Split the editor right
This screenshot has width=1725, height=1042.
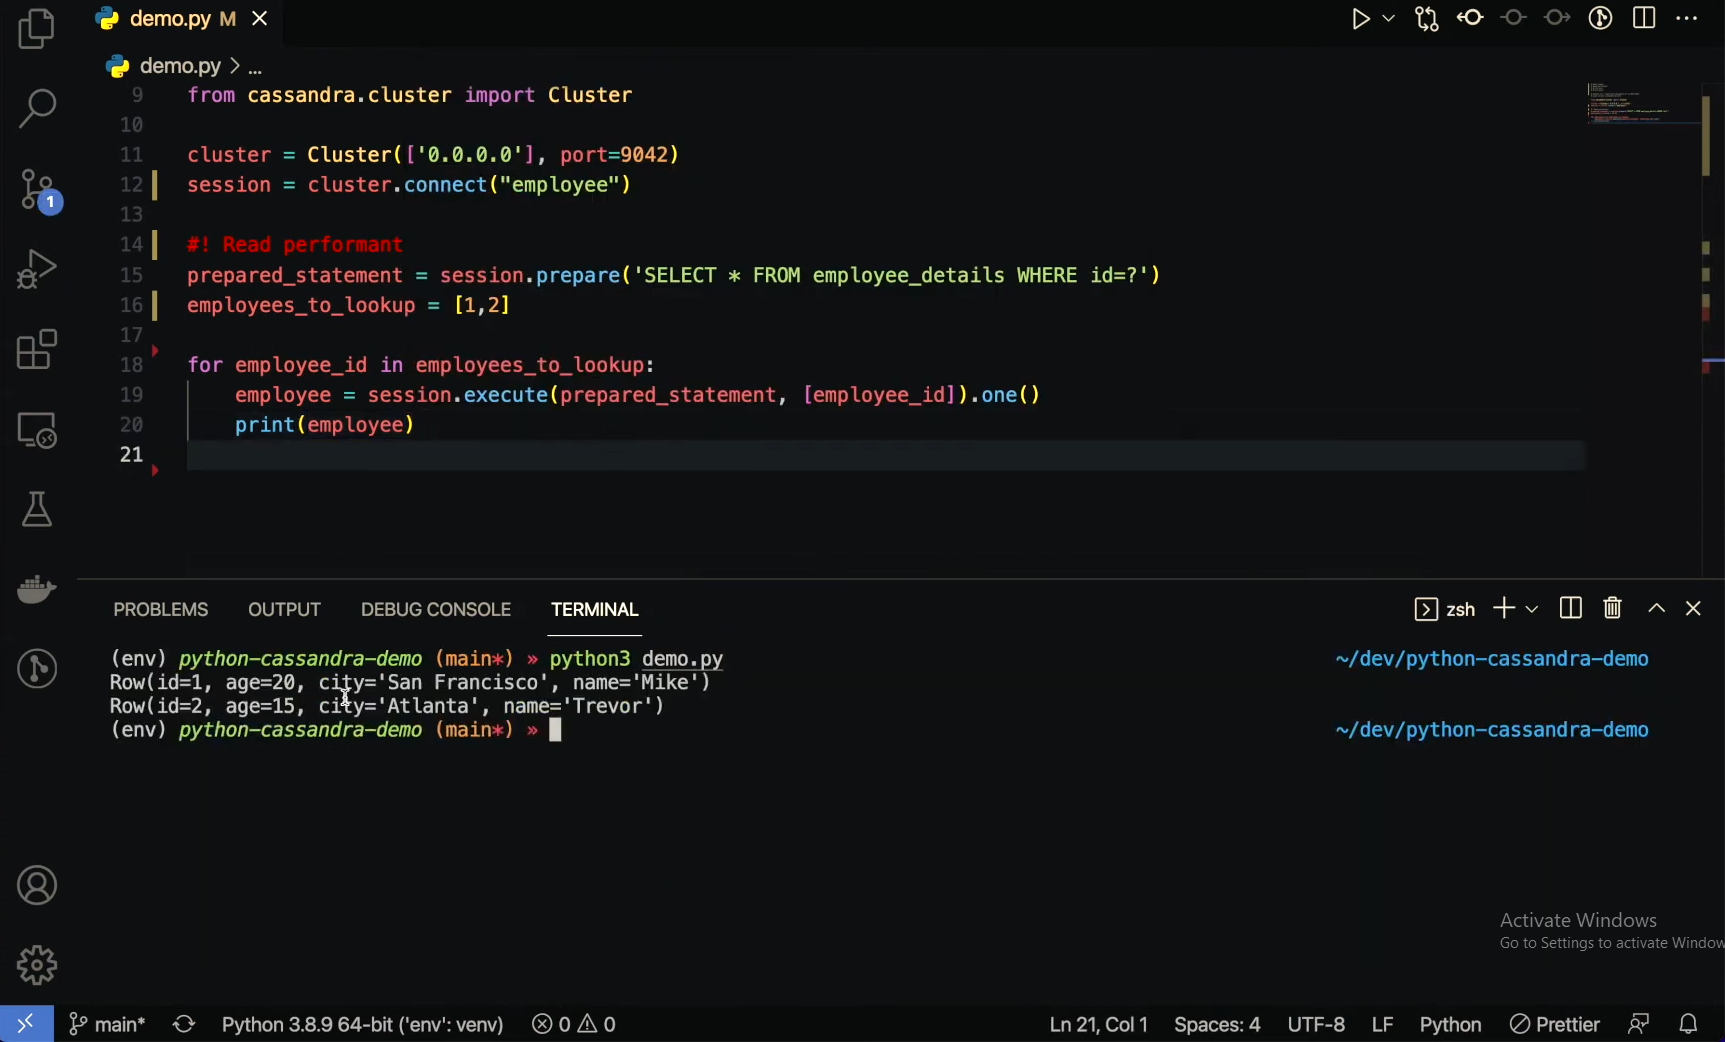[1644, 18]
